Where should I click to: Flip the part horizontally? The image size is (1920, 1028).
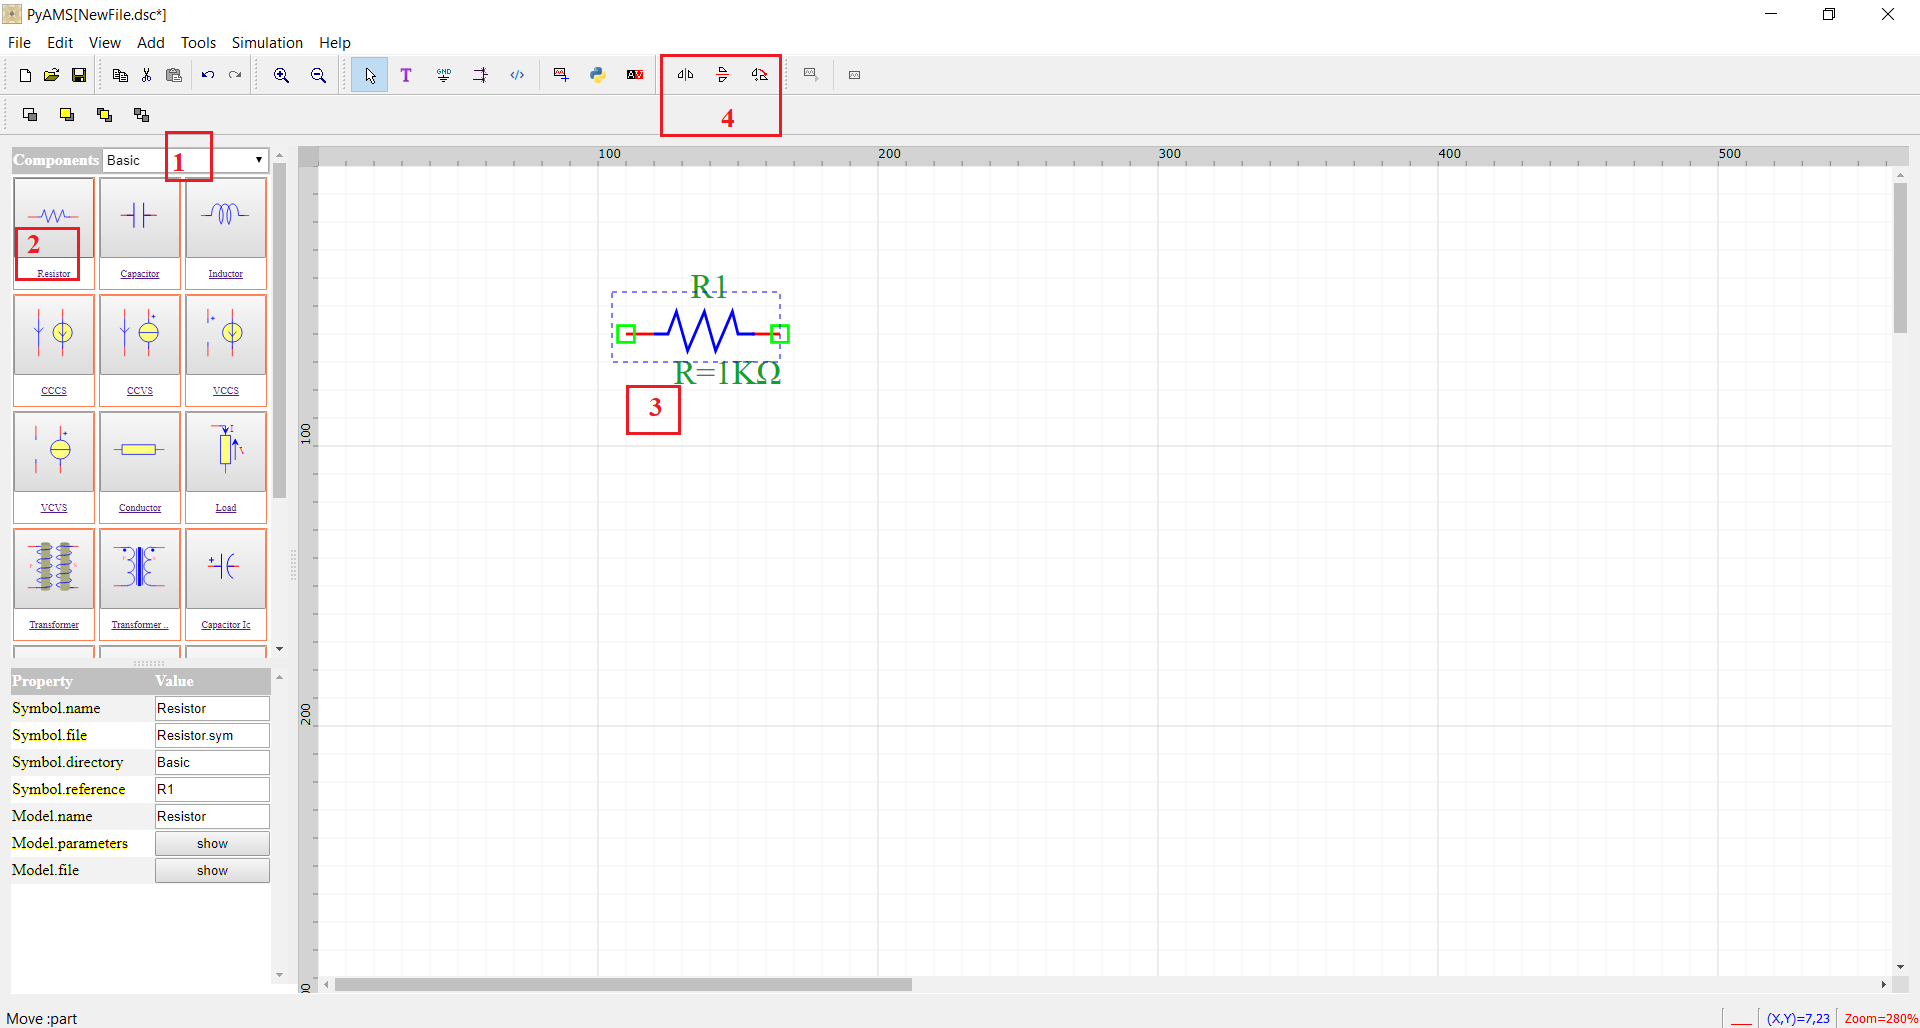[x=685, y=75]
